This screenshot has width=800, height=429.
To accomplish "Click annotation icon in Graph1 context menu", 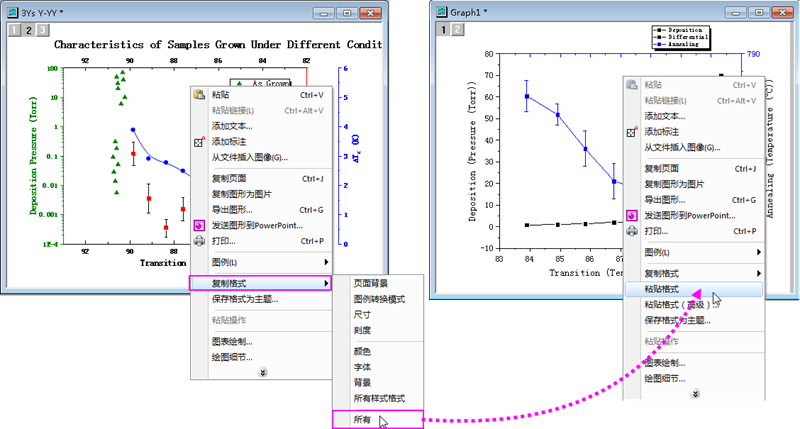I will click(x=632, y=132).
